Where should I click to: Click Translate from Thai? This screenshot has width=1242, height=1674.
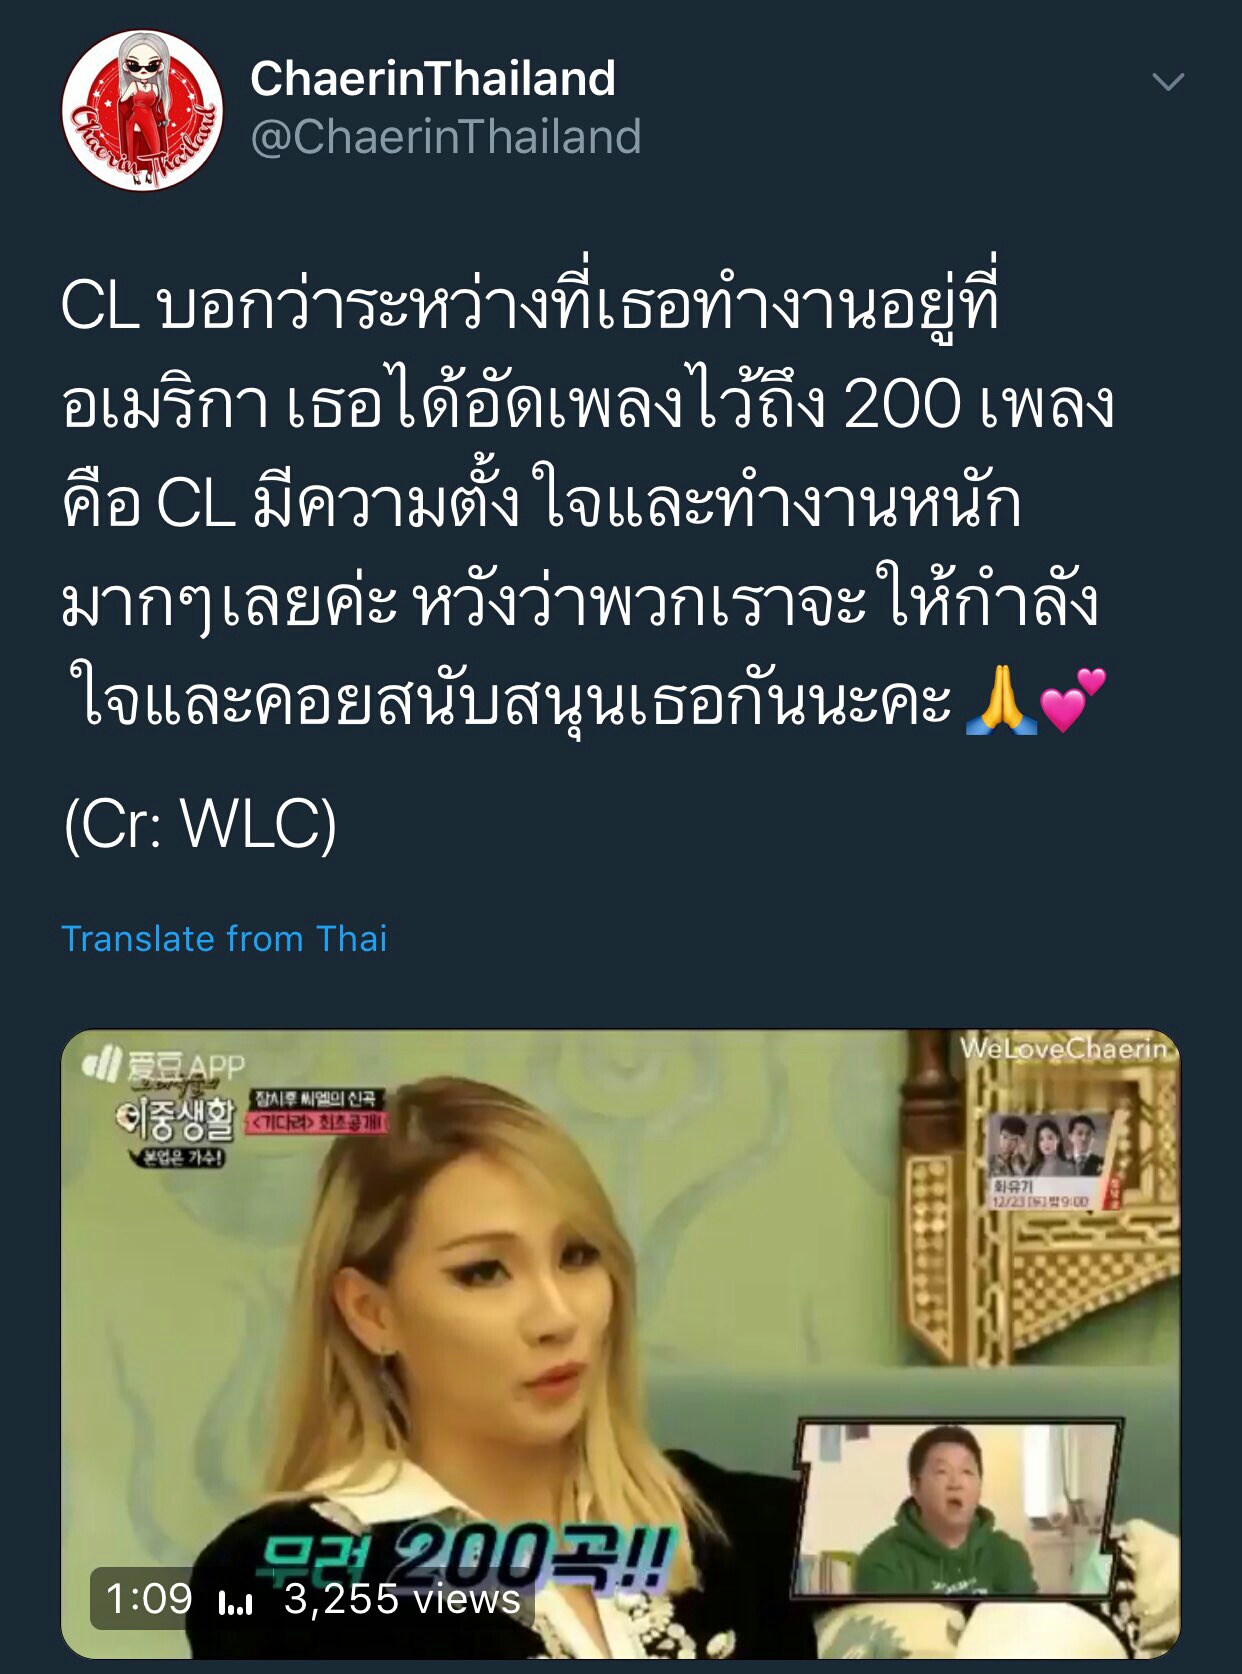coord(224,939)
